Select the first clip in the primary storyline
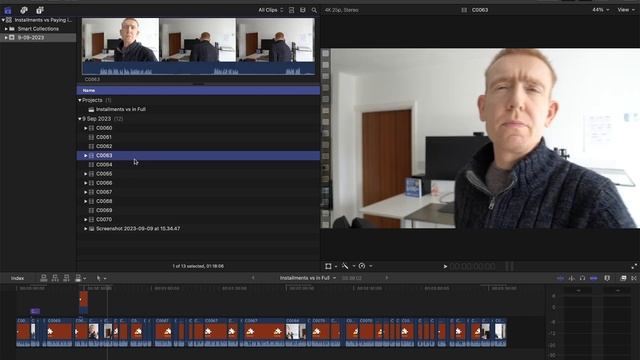This screenshot has height=360, width=640. coord(23,332)
